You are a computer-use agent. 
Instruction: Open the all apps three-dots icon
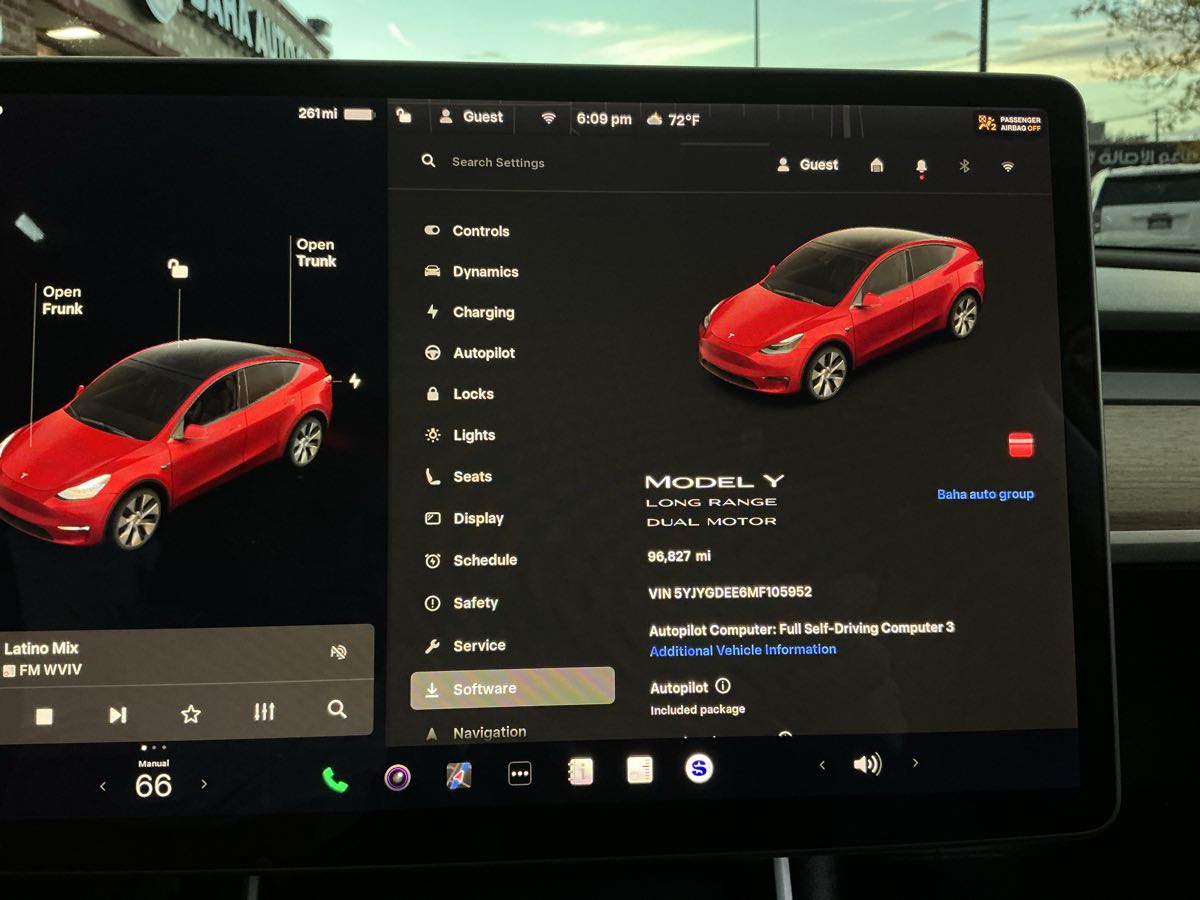520,774
